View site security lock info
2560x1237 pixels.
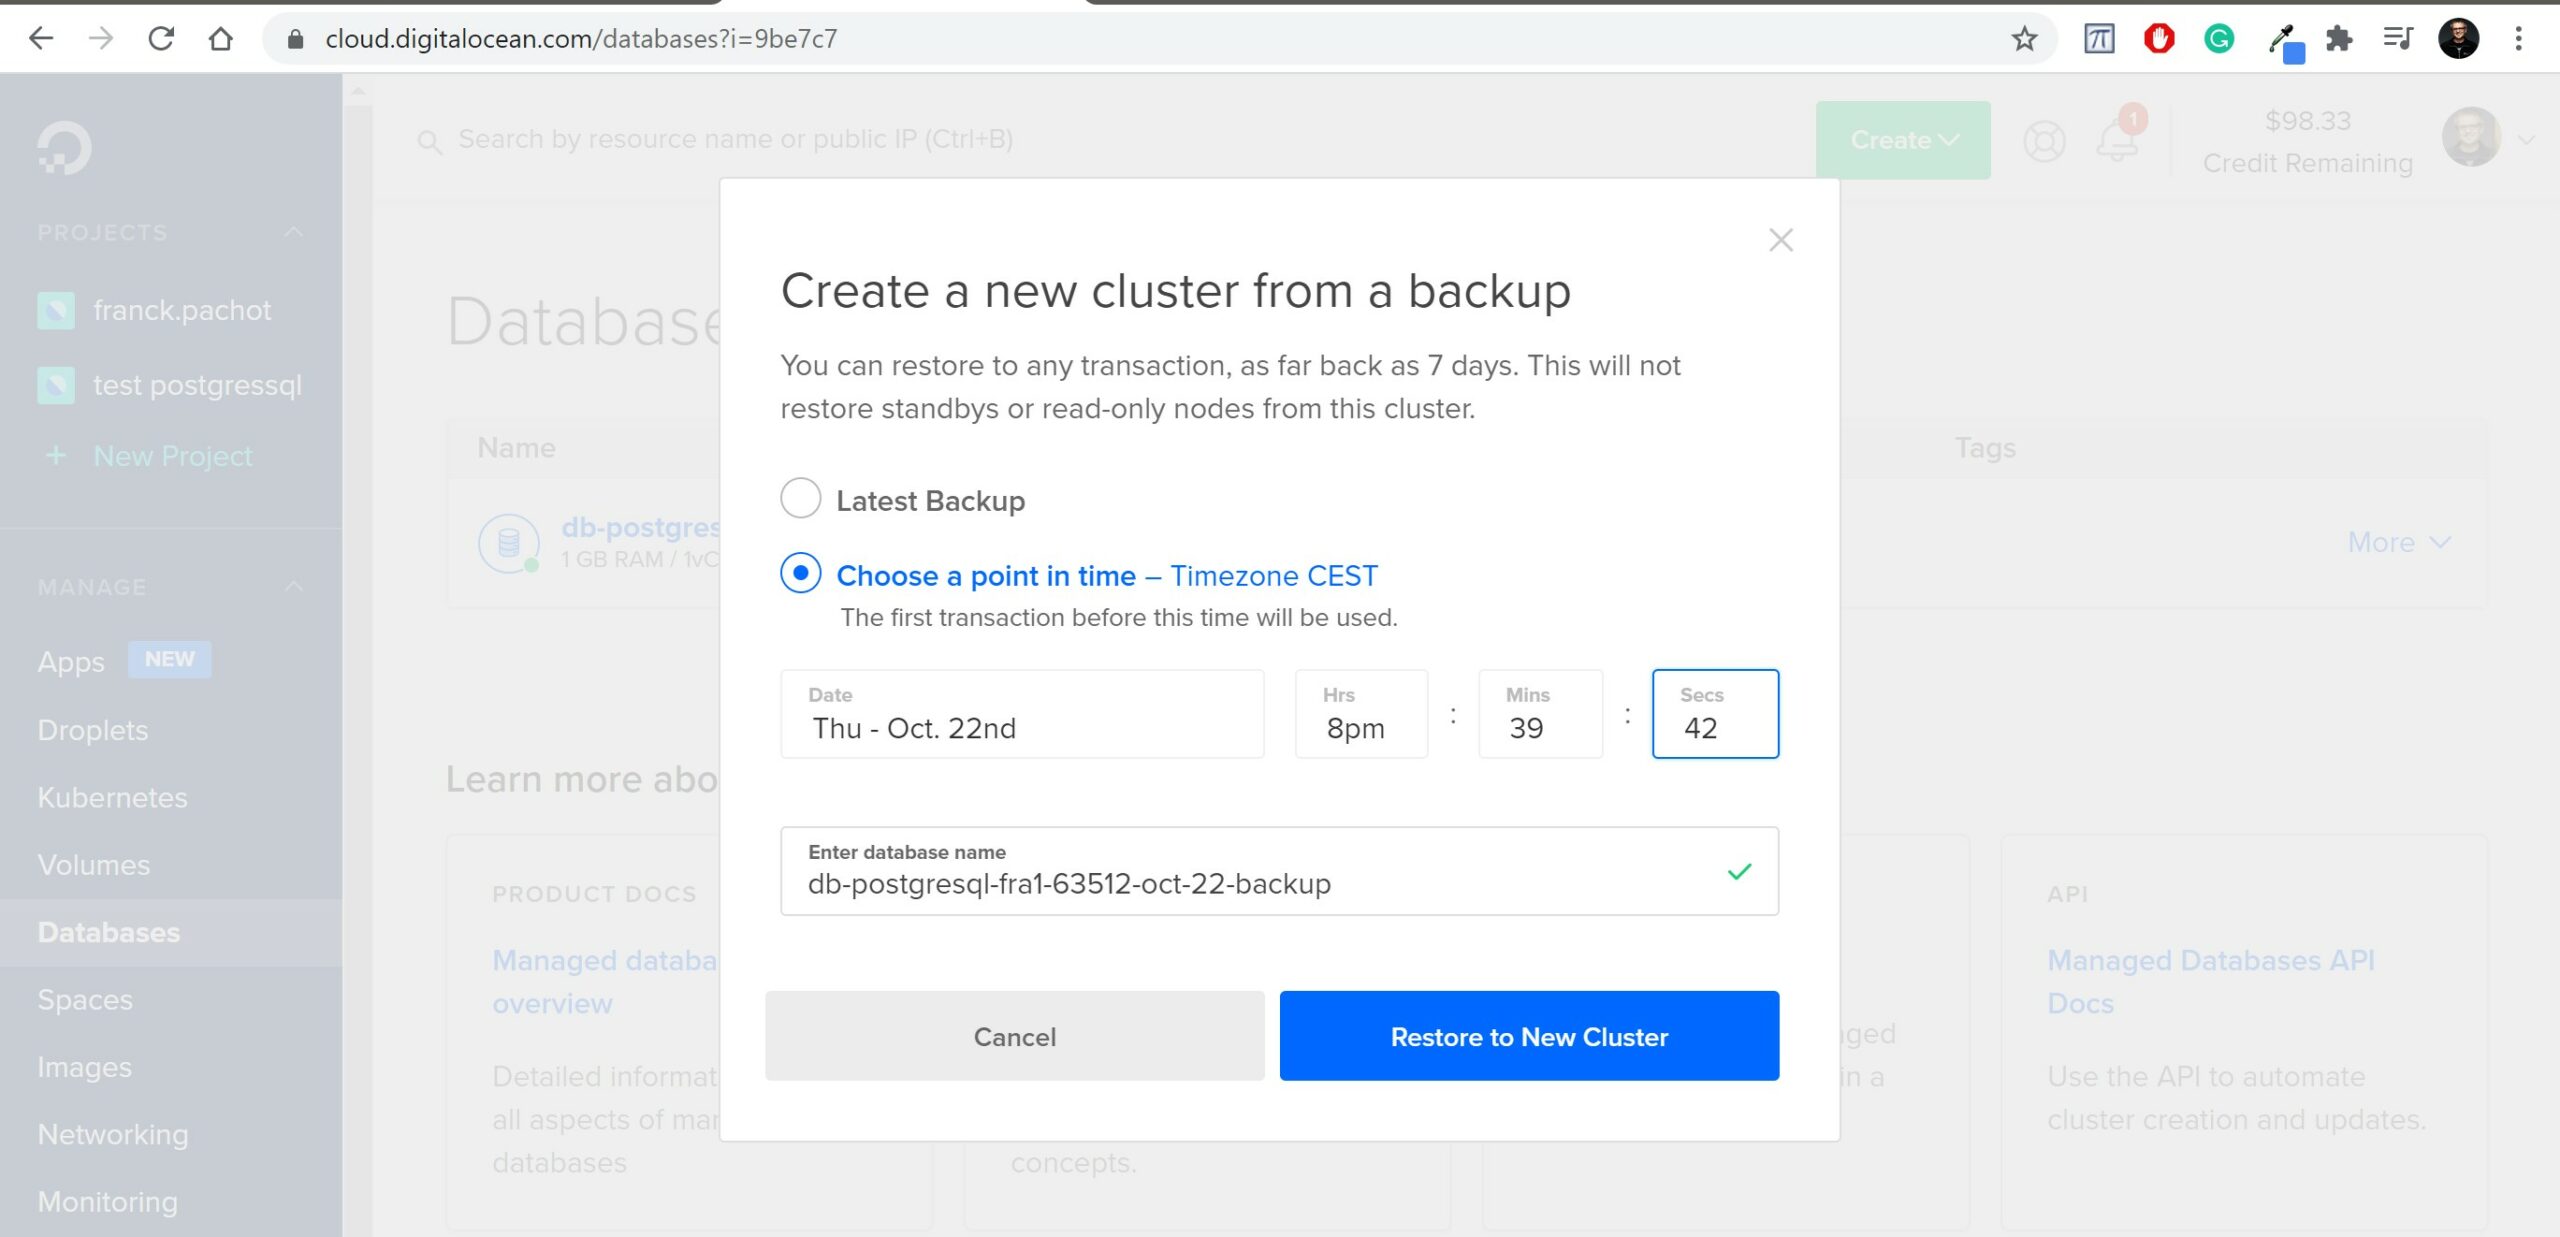[x=295, y=39]
